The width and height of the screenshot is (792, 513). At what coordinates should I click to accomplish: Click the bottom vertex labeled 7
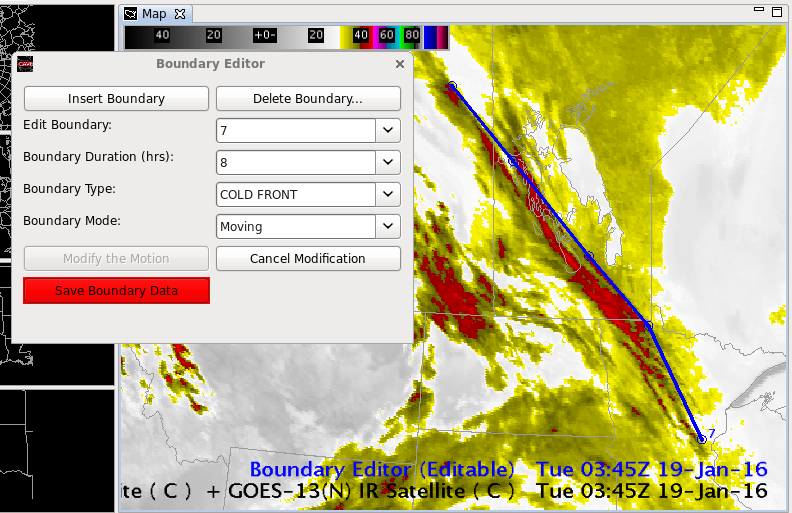tap(702, 439)
